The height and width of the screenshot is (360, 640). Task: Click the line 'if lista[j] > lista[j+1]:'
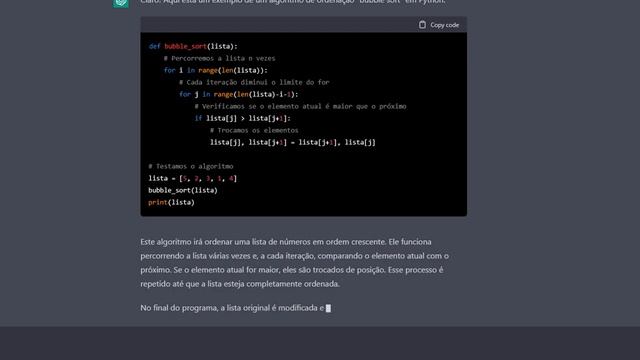click(242, 118)
